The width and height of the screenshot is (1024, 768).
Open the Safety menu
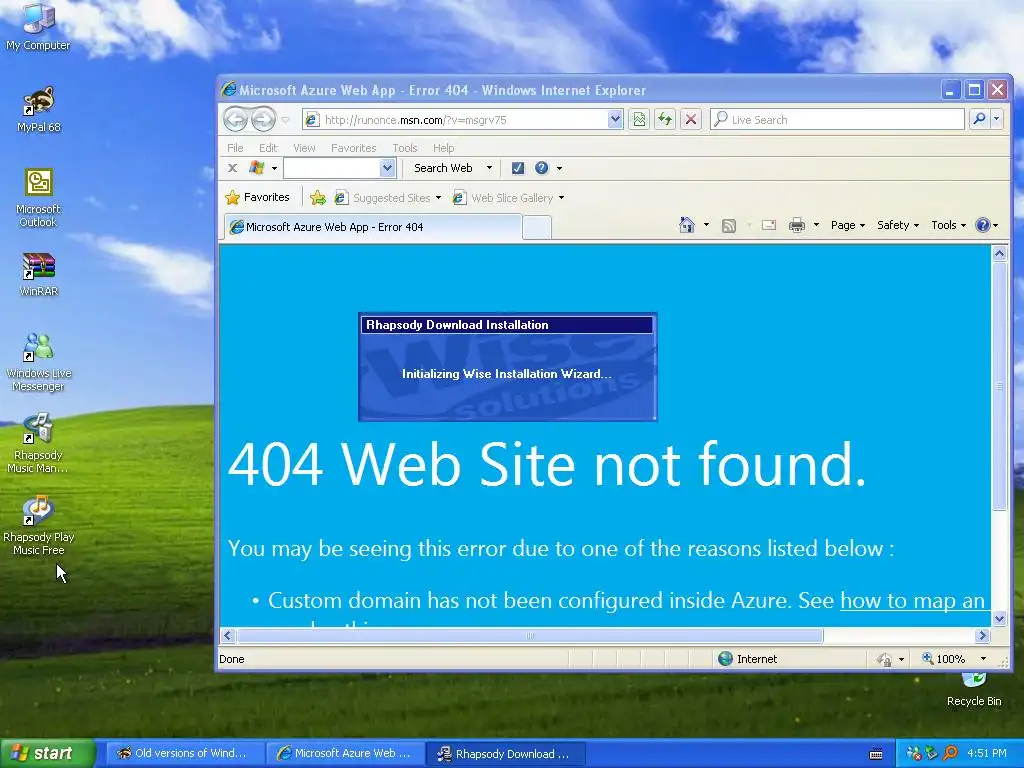(x=898, y=225)
